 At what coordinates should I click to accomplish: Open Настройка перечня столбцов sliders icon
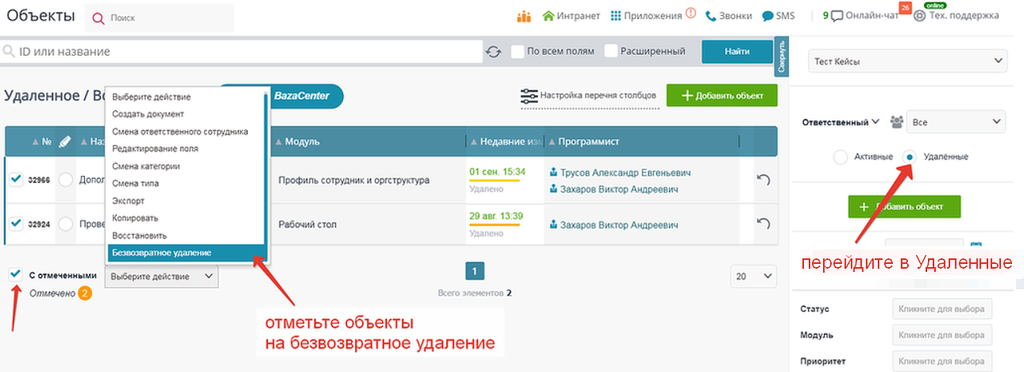click(528, 96)
